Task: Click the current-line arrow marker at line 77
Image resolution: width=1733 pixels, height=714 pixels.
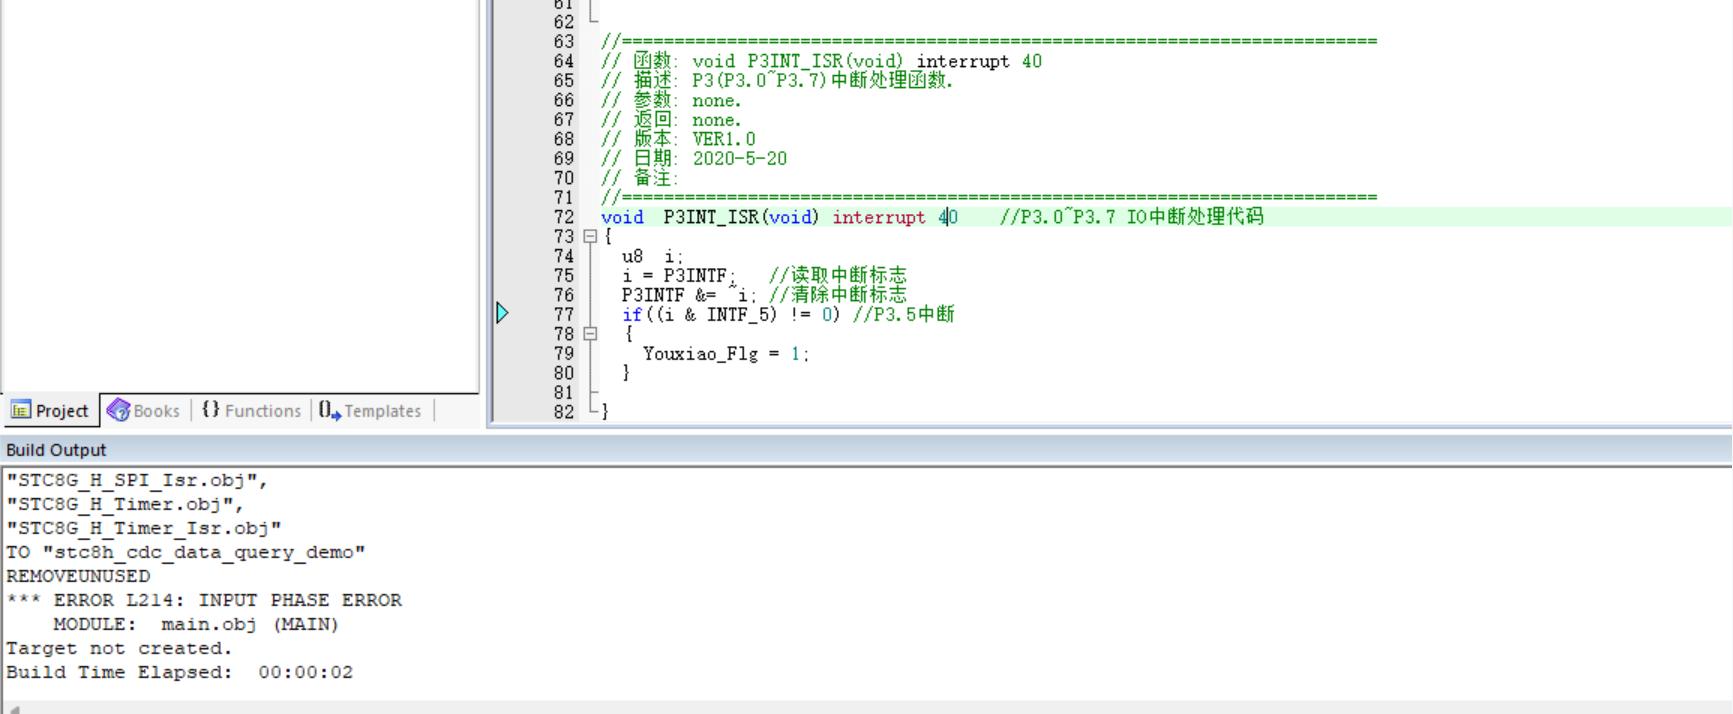Action: (x=502, y=314)
